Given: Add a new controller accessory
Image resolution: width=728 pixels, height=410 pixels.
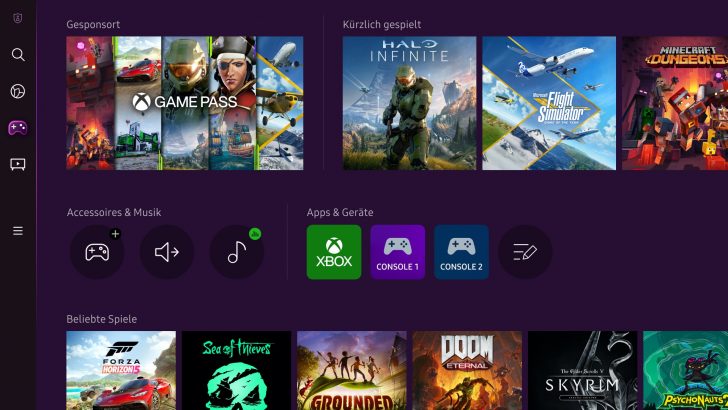Looking at the screenshot, I should click(x=97, y=252).
